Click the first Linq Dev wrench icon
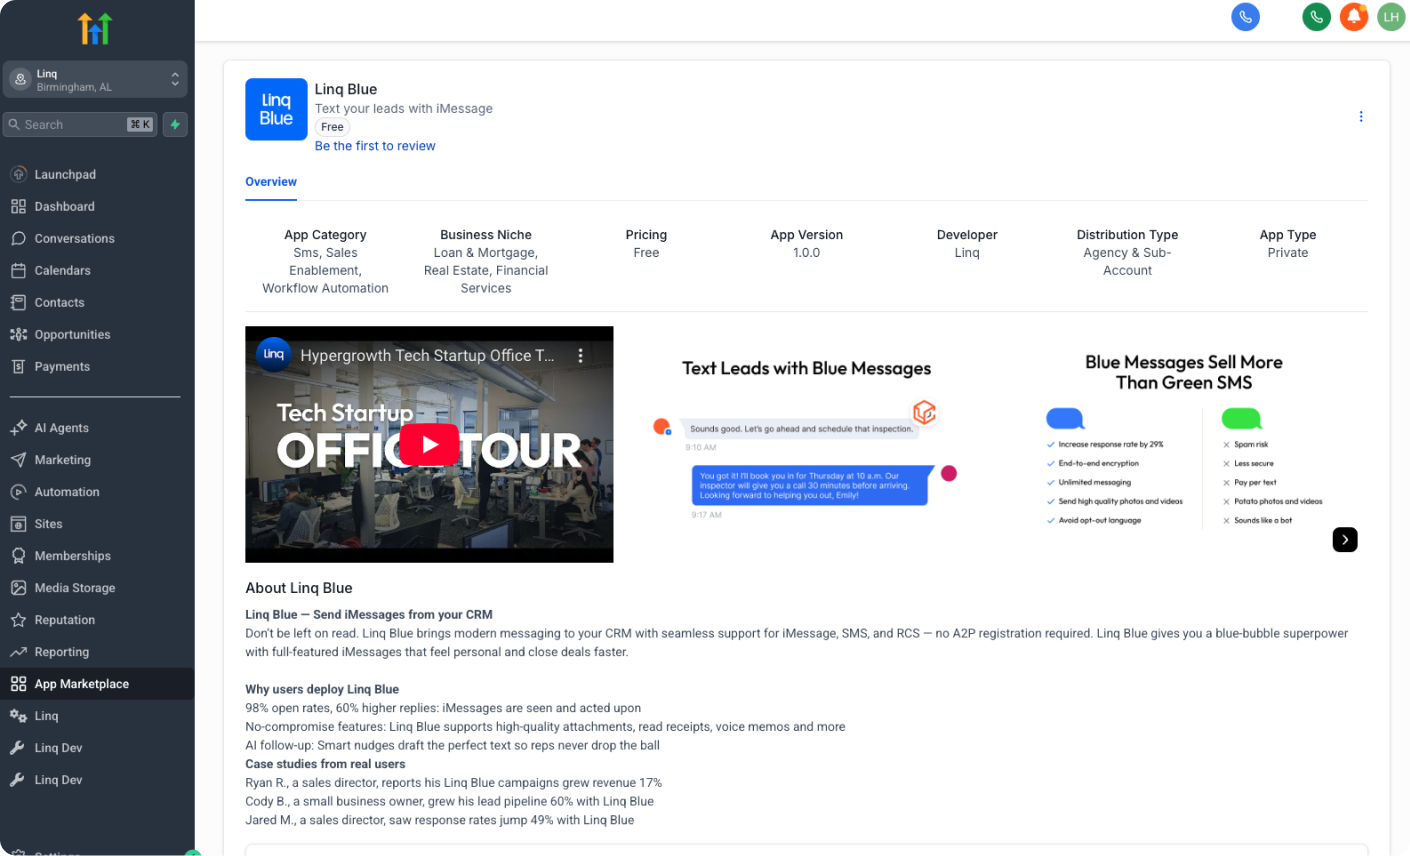This screenshot has width=1410, height=856. pos(18,747)
